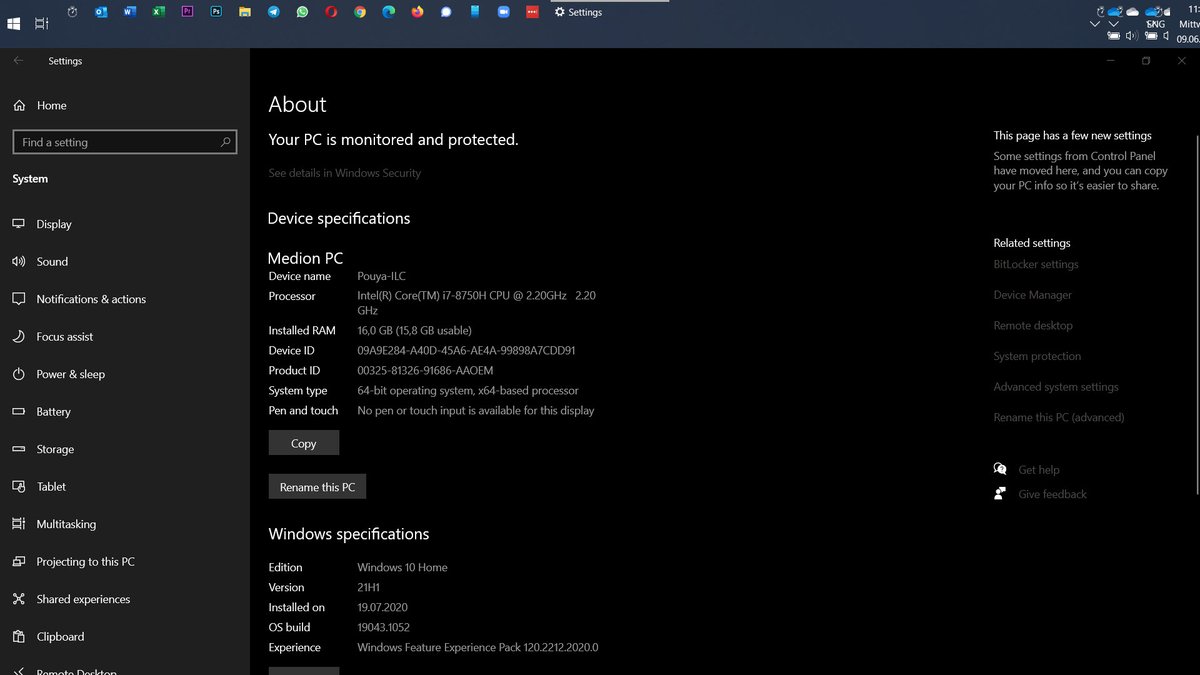
Task: Select Display in the System sidebar
Action: pos(54,224)
